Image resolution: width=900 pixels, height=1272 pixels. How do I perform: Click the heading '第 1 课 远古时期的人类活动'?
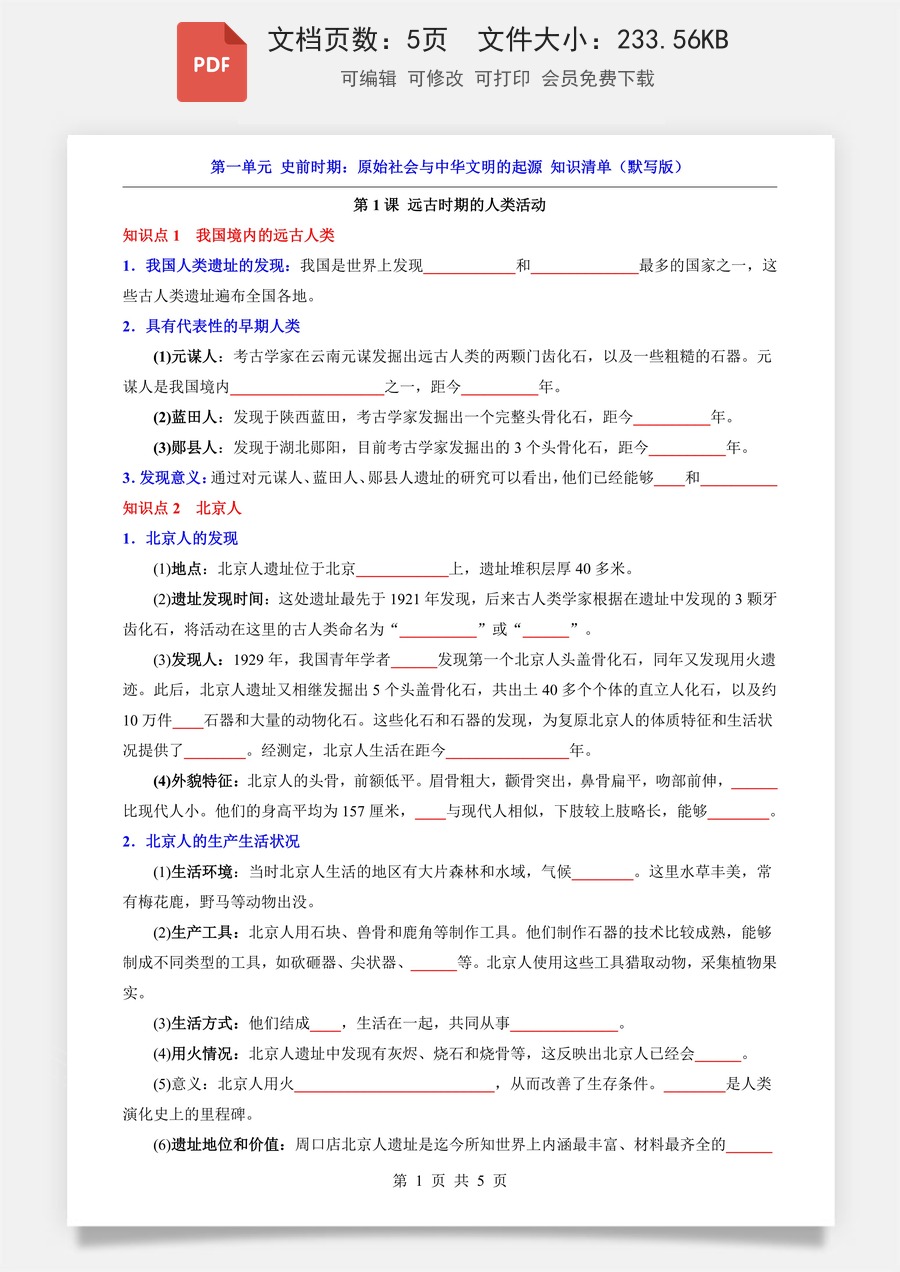click(450, 206)
